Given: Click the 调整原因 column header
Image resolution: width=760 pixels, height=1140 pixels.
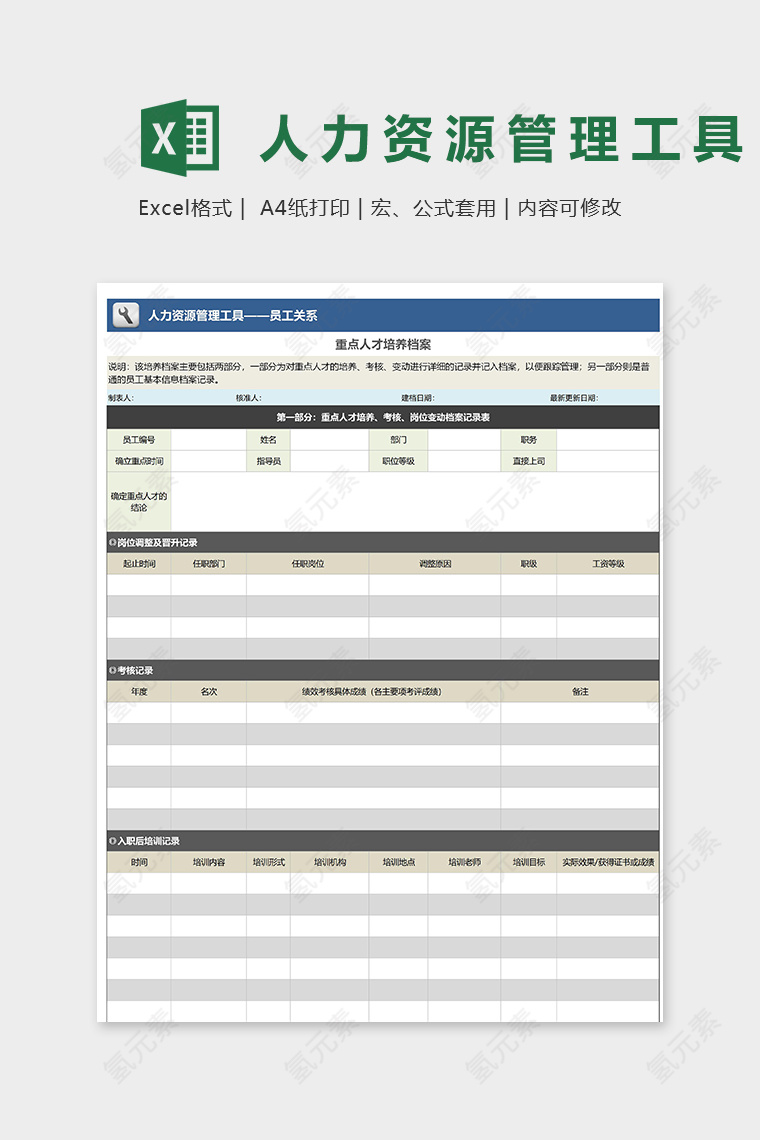Looking at the screenshot, I should click(435, 563).
